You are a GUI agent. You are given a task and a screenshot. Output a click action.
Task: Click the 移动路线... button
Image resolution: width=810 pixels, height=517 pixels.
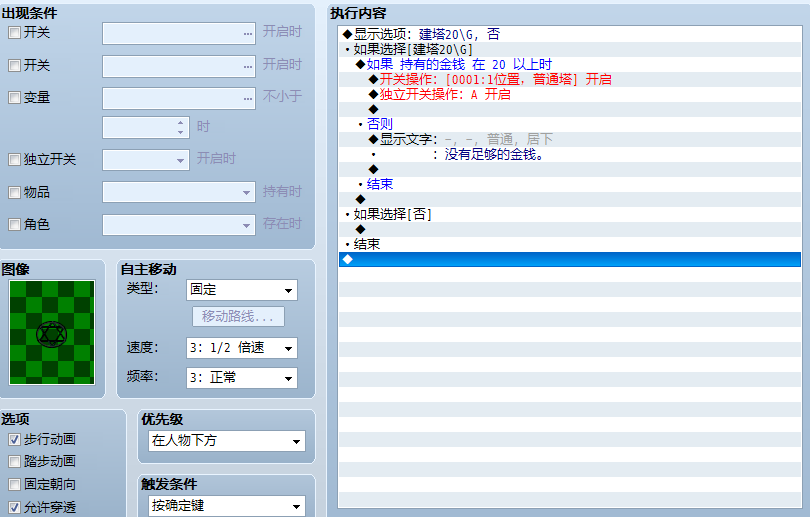coord(238,317)
